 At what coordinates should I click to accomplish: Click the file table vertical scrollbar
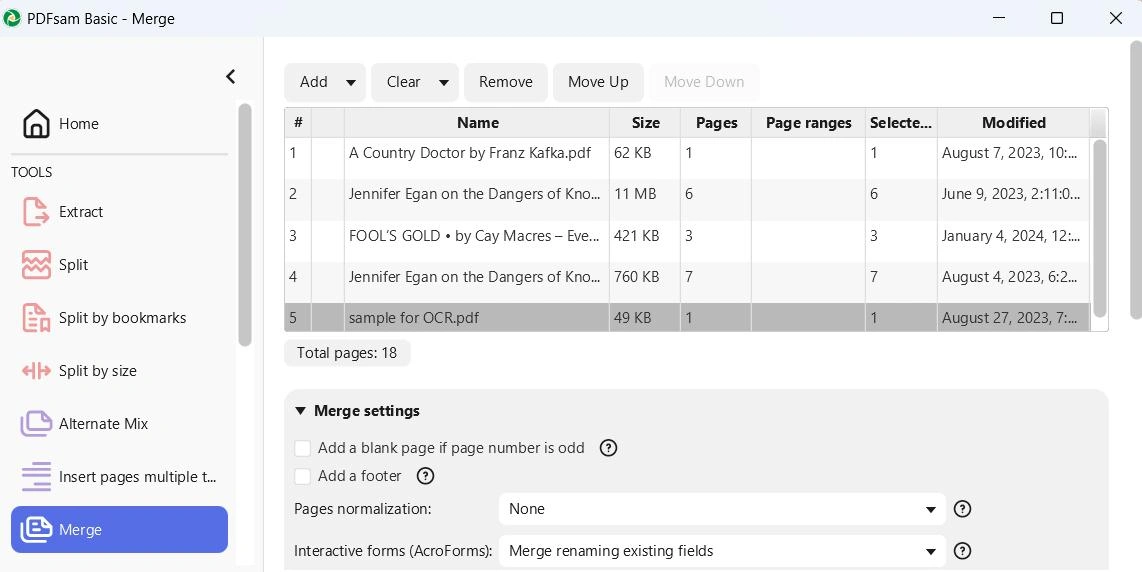[1100, 228]
